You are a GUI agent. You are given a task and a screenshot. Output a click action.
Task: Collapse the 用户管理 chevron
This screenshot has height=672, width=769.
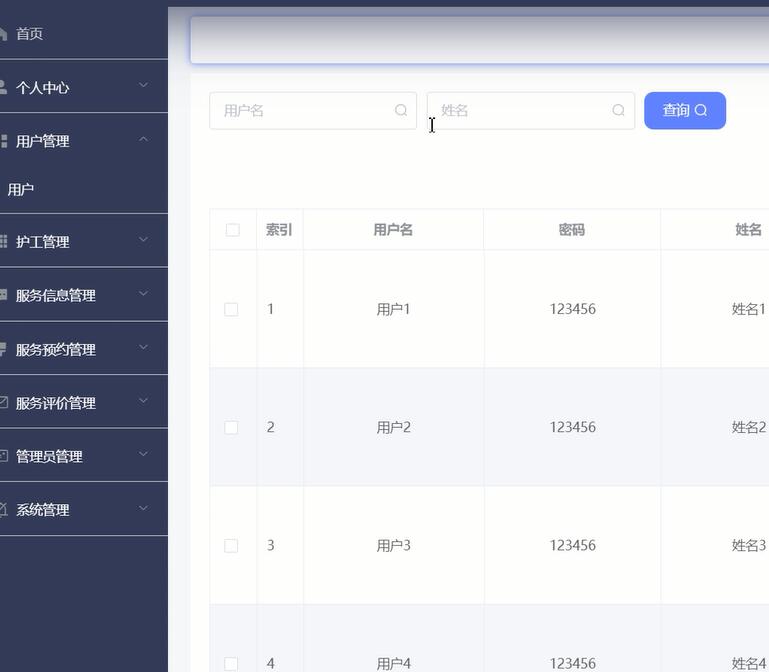[x=143, y=139]
